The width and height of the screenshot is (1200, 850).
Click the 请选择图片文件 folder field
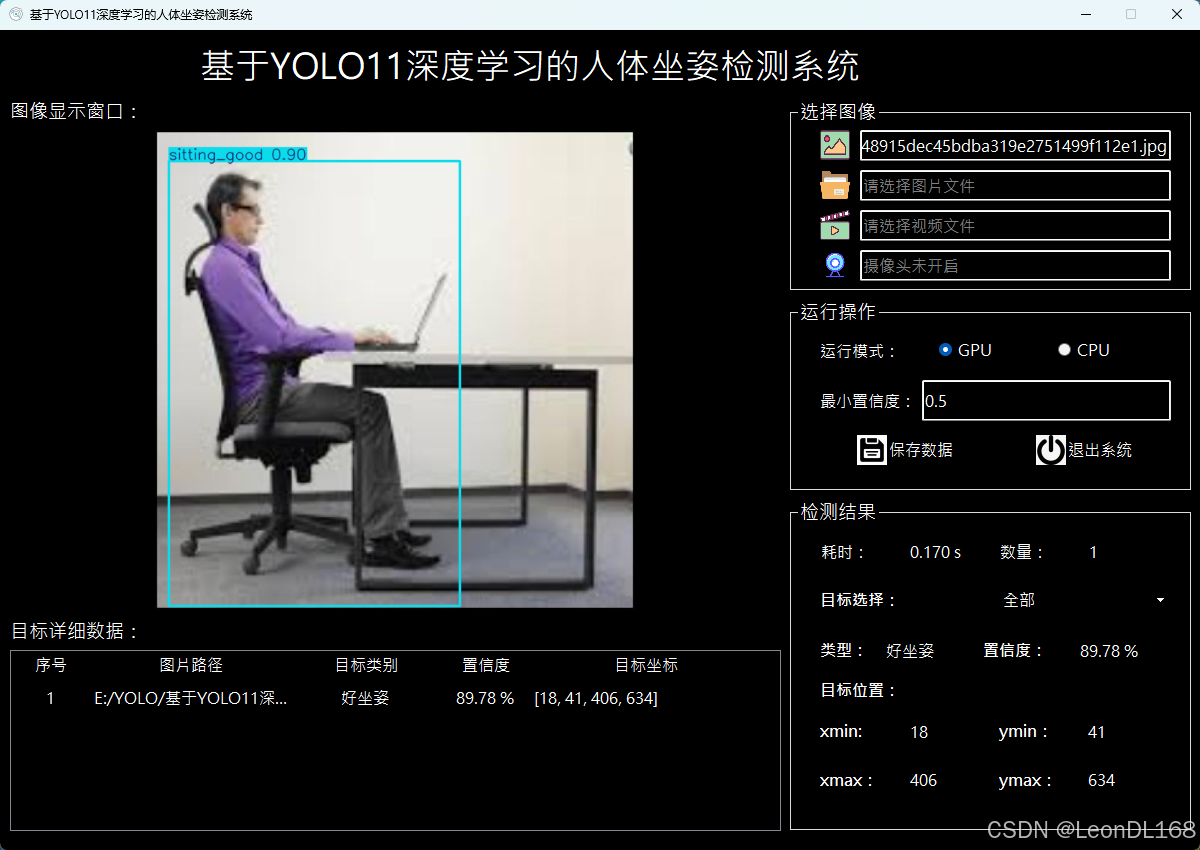1015,186
